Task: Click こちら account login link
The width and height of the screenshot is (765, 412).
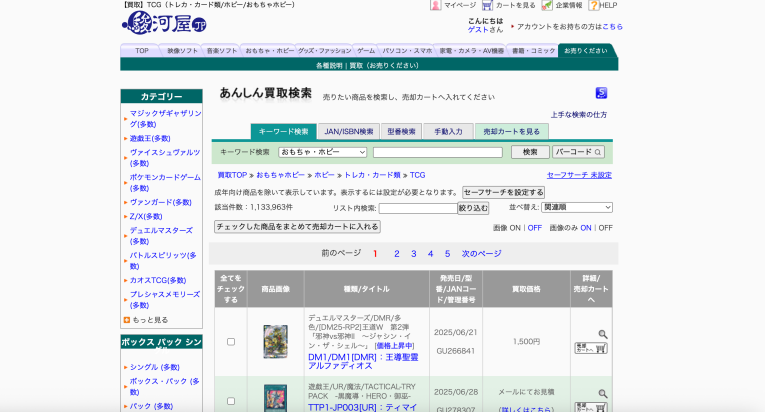Action: point(612,27)
